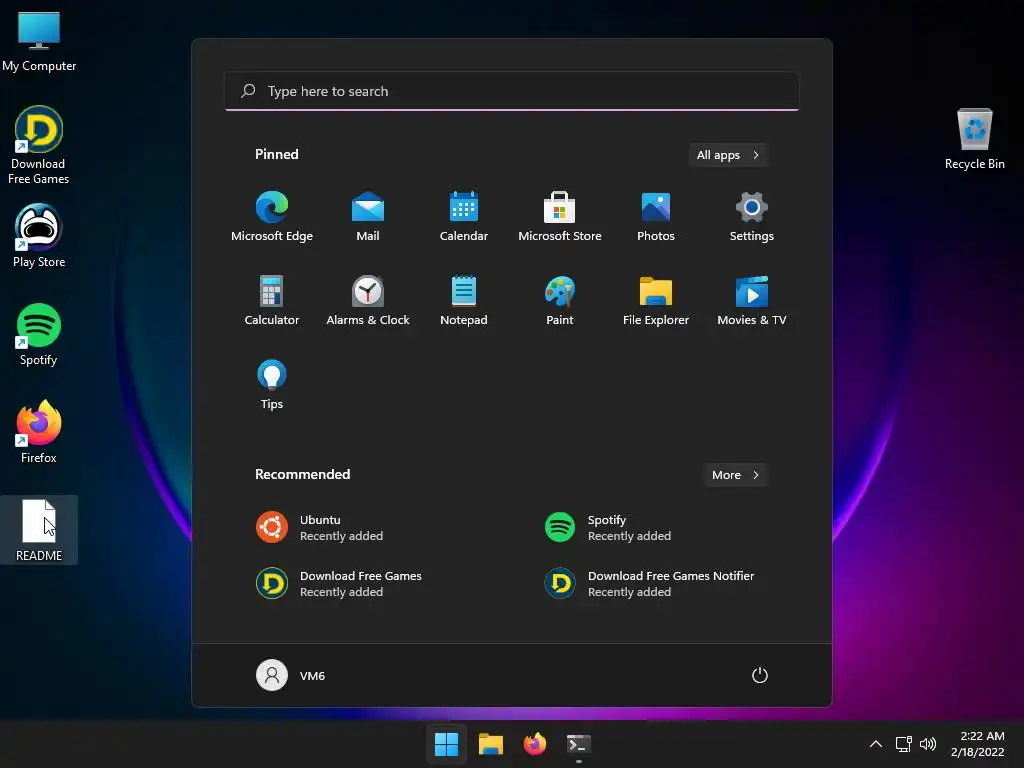This screenshot has width=1024, height=768.
Task: Launch the Photos app
Action: click(656, 217)
